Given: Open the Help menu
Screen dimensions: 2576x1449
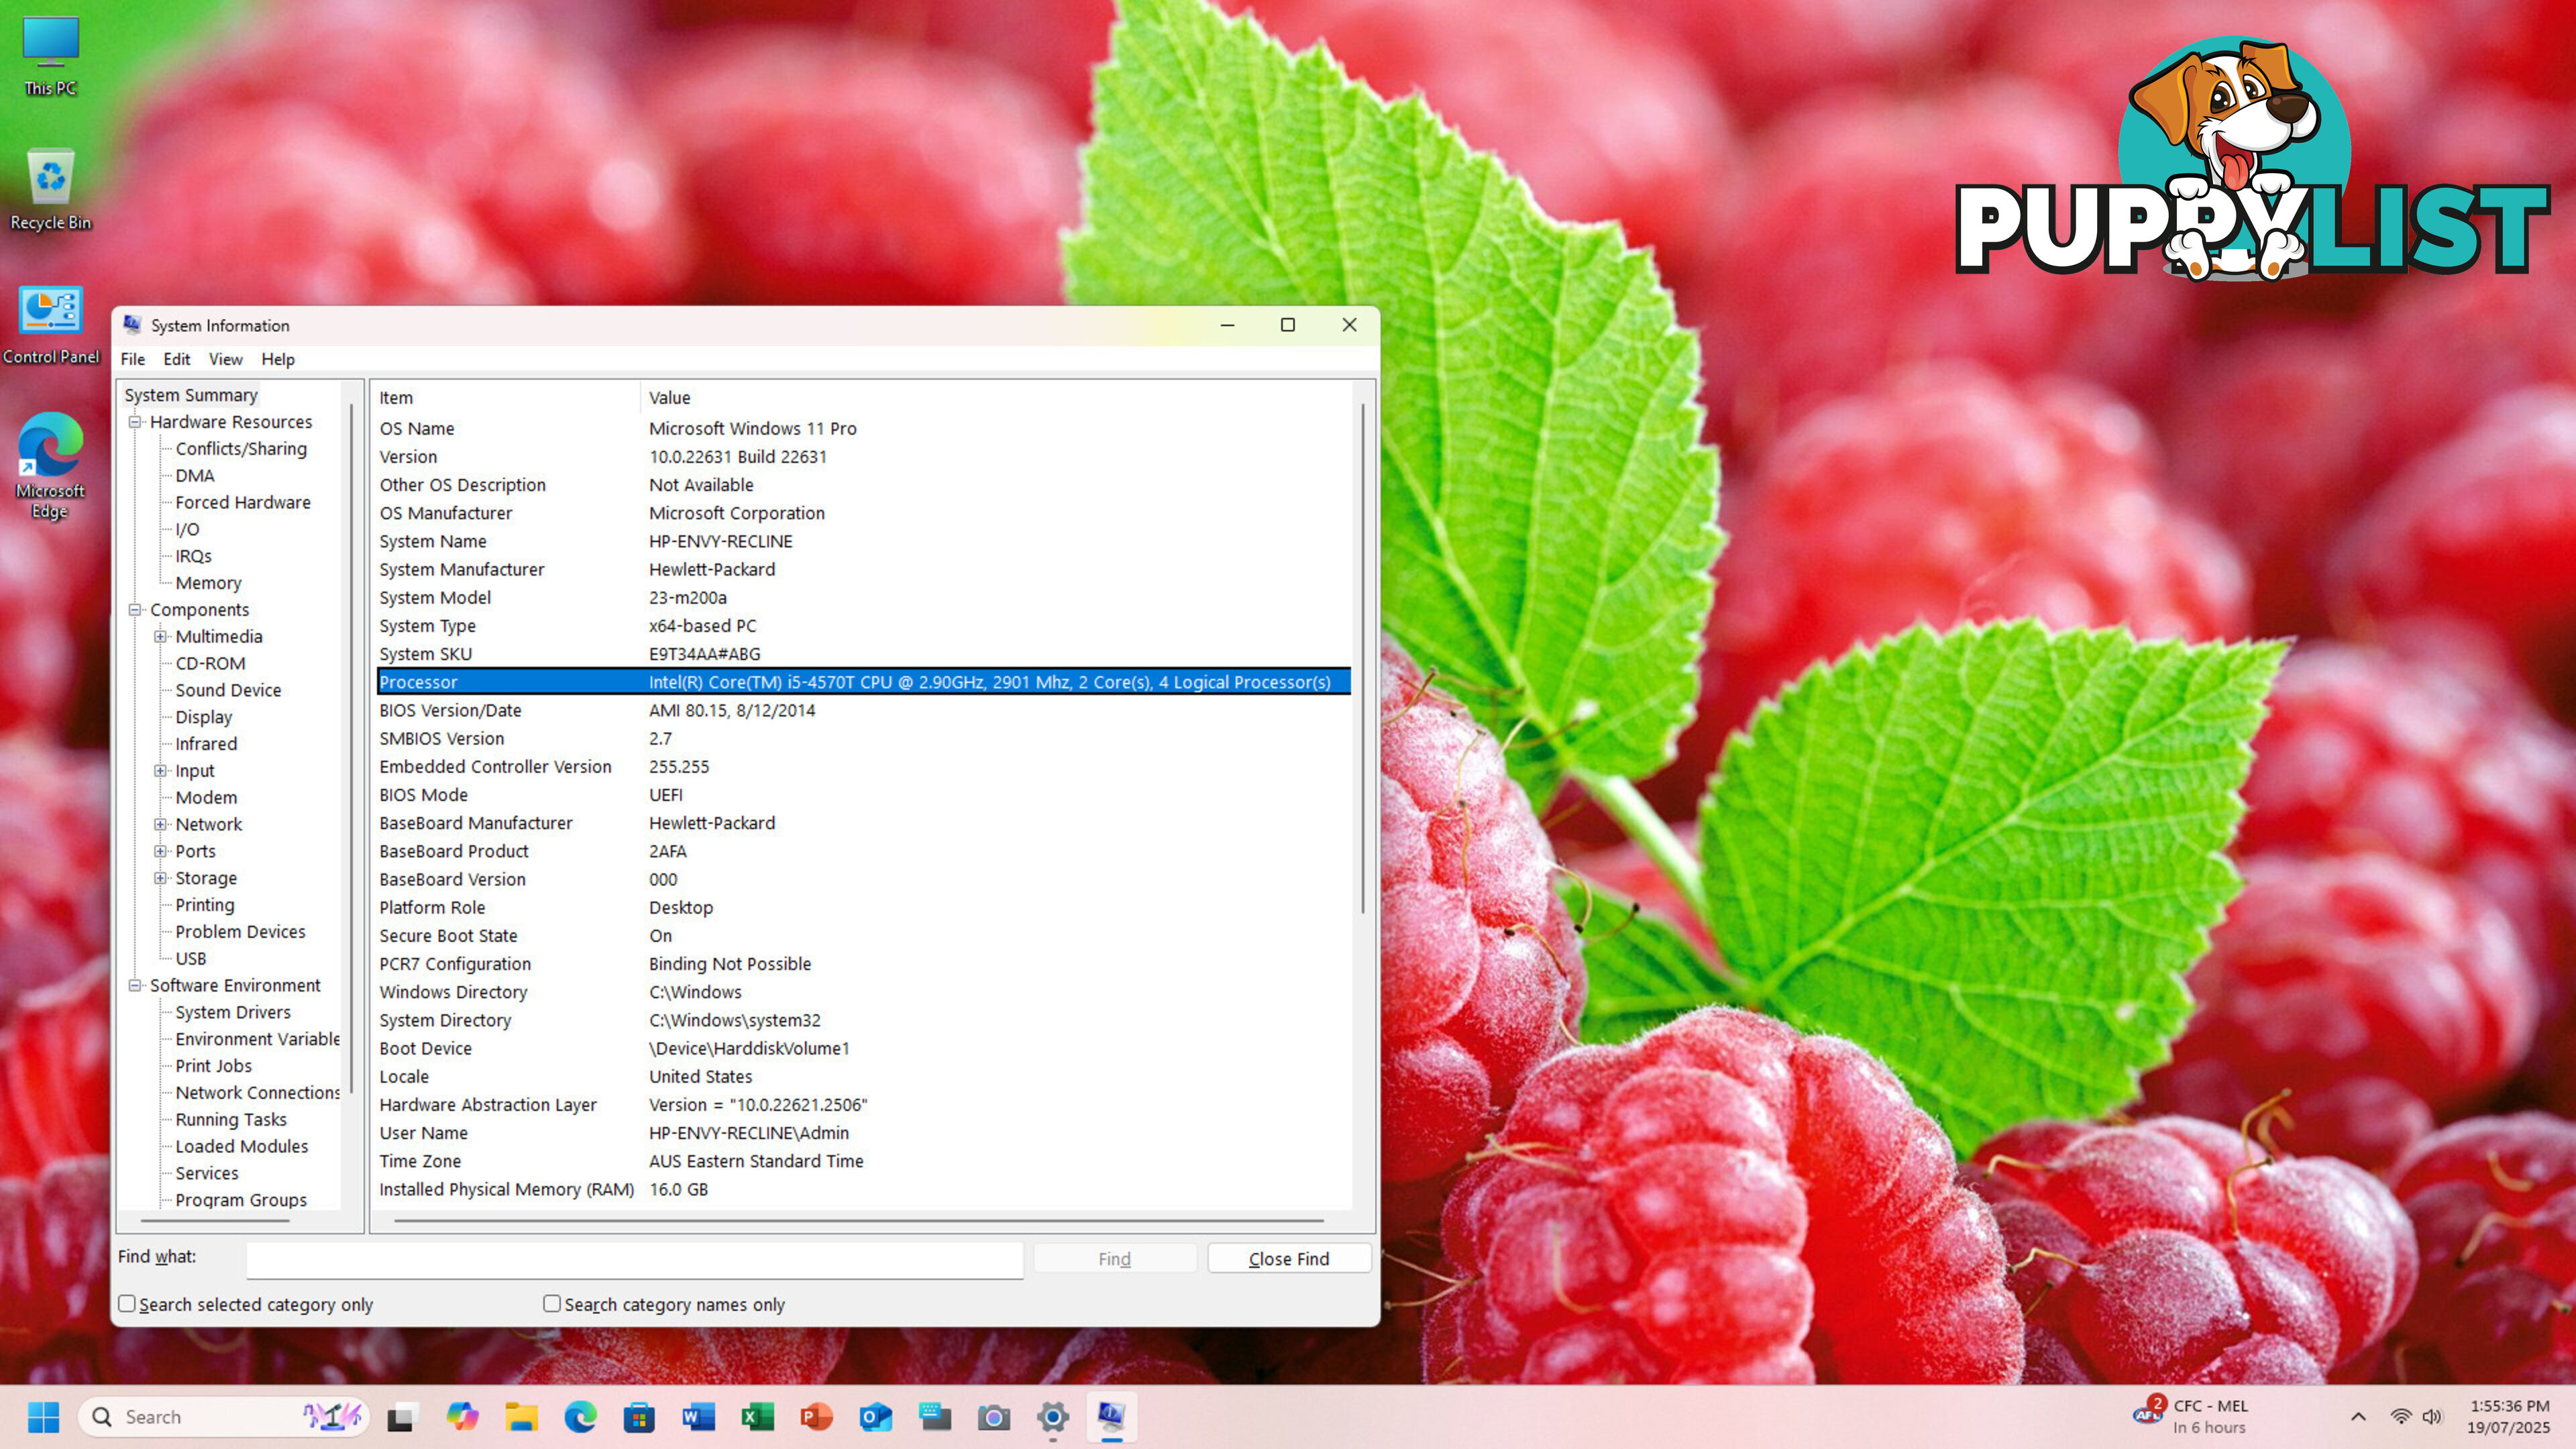Looking at the screenshot, I should point(278,359).
